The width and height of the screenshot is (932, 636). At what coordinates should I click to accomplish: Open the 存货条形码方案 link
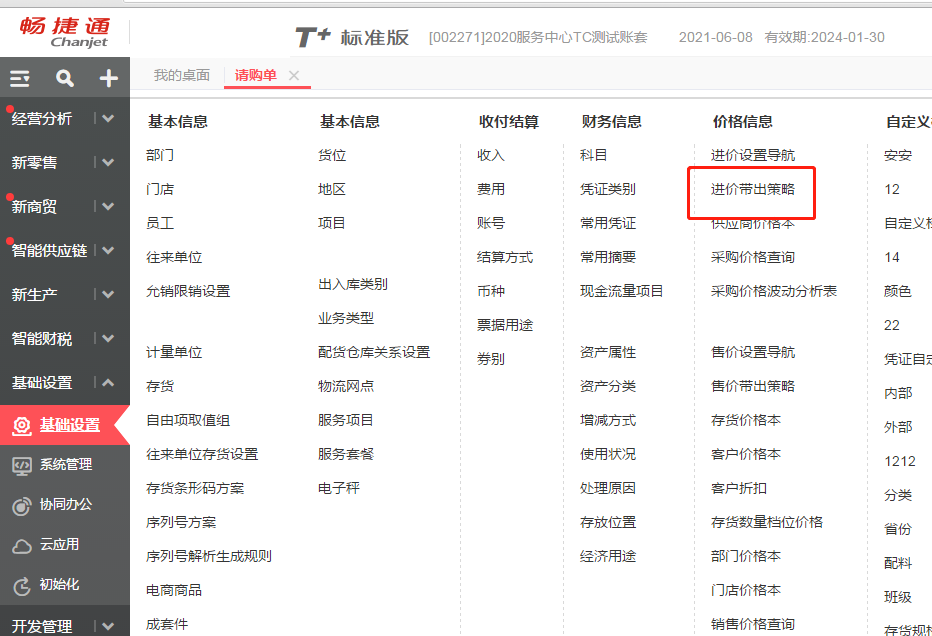(195, 489)
